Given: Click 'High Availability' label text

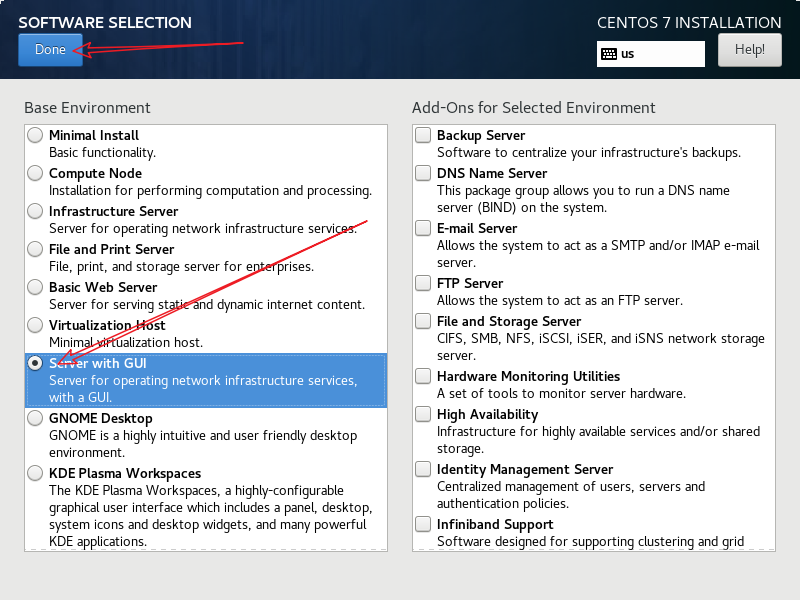Looking at the screenshot, I should coord(487,414).
